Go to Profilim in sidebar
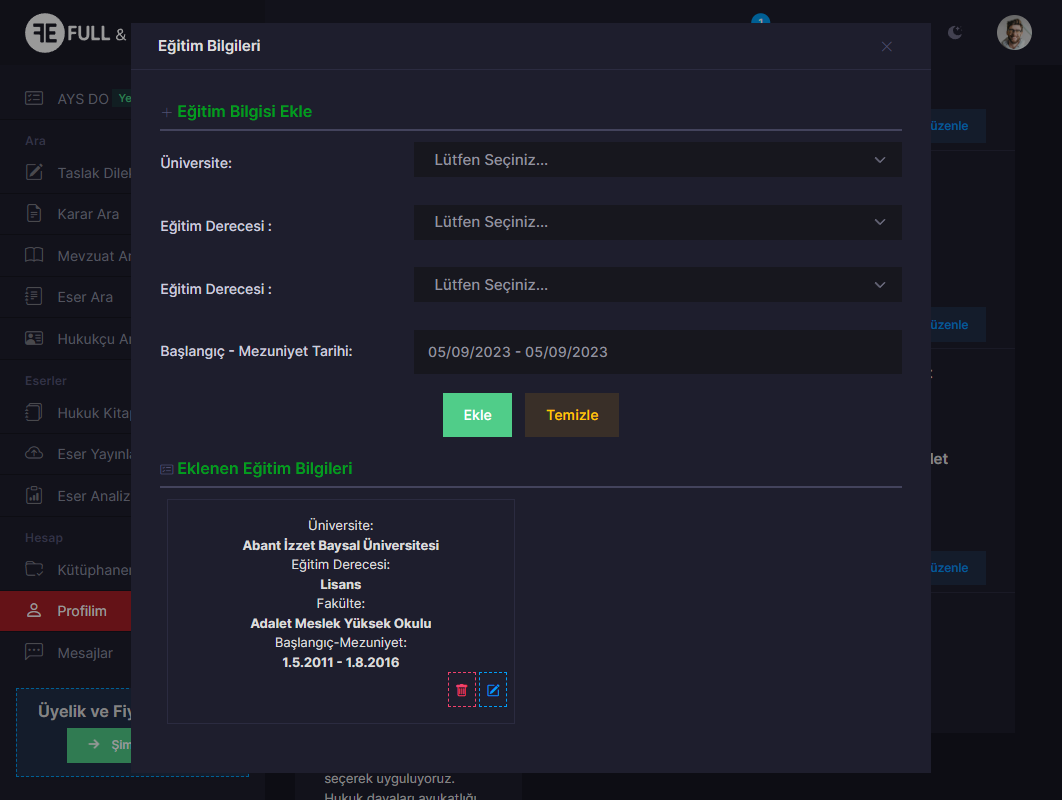This screenshot has height=800, width=1062. pyautogui.click(x=80, y=610)
